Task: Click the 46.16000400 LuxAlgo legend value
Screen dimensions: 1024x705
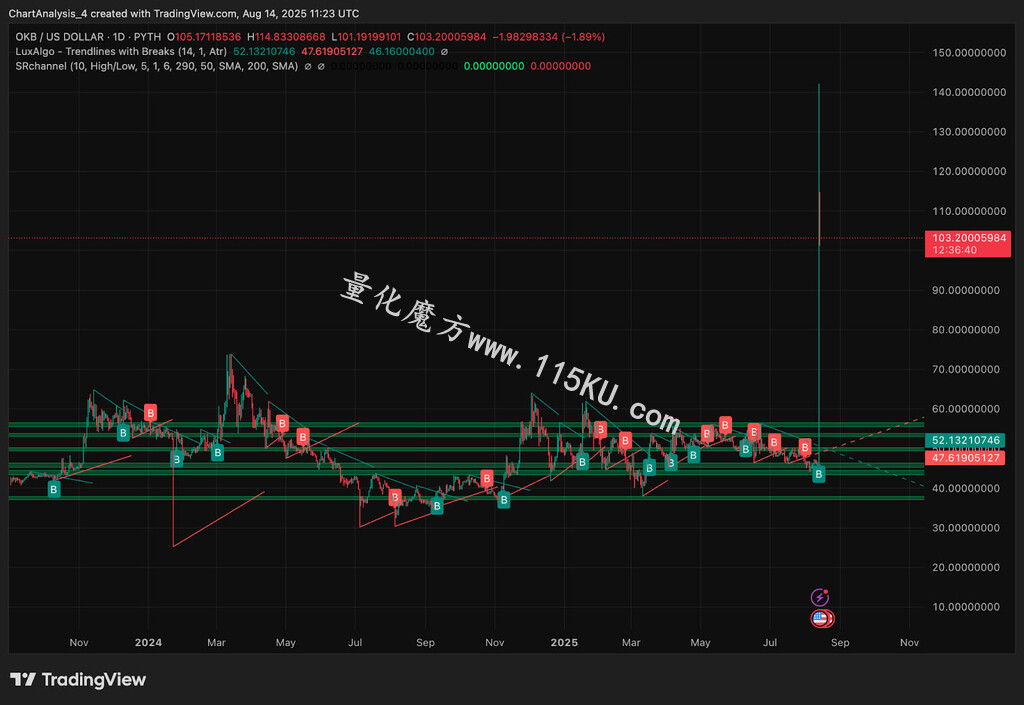Action: pos(402,52)
